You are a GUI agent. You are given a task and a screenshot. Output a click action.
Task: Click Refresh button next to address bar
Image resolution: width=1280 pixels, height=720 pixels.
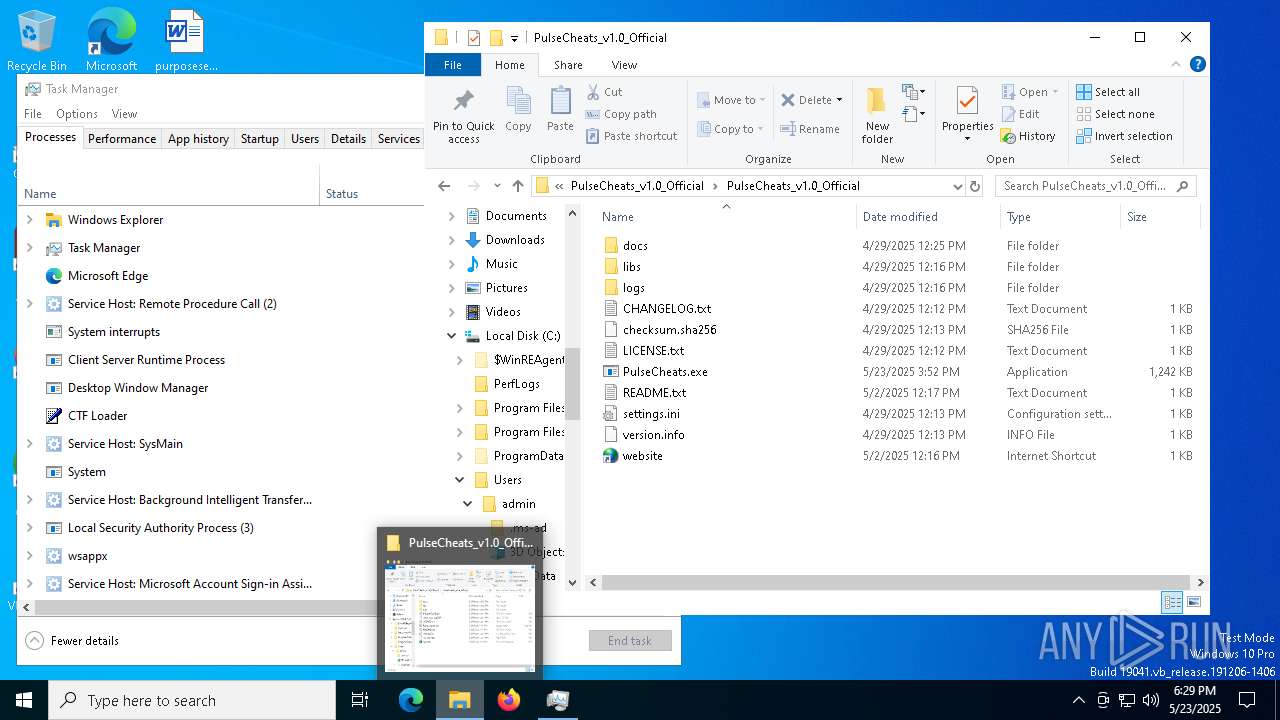click(x=975, y=186)
